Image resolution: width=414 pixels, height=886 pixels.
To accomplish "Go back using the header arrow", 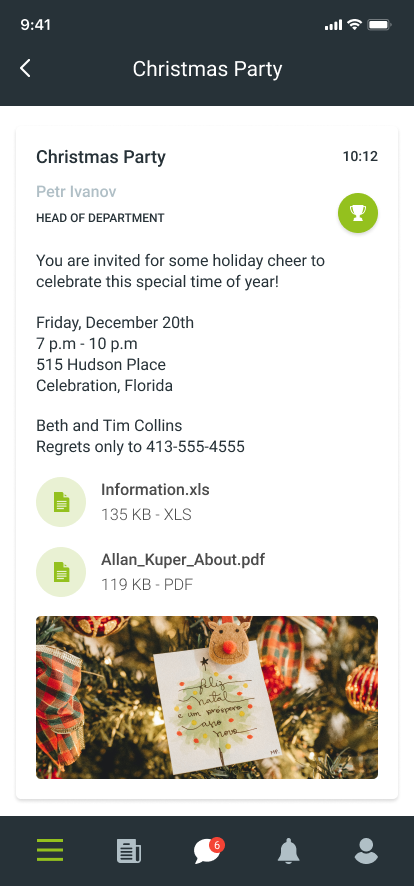I will click(x=25, y=68).
